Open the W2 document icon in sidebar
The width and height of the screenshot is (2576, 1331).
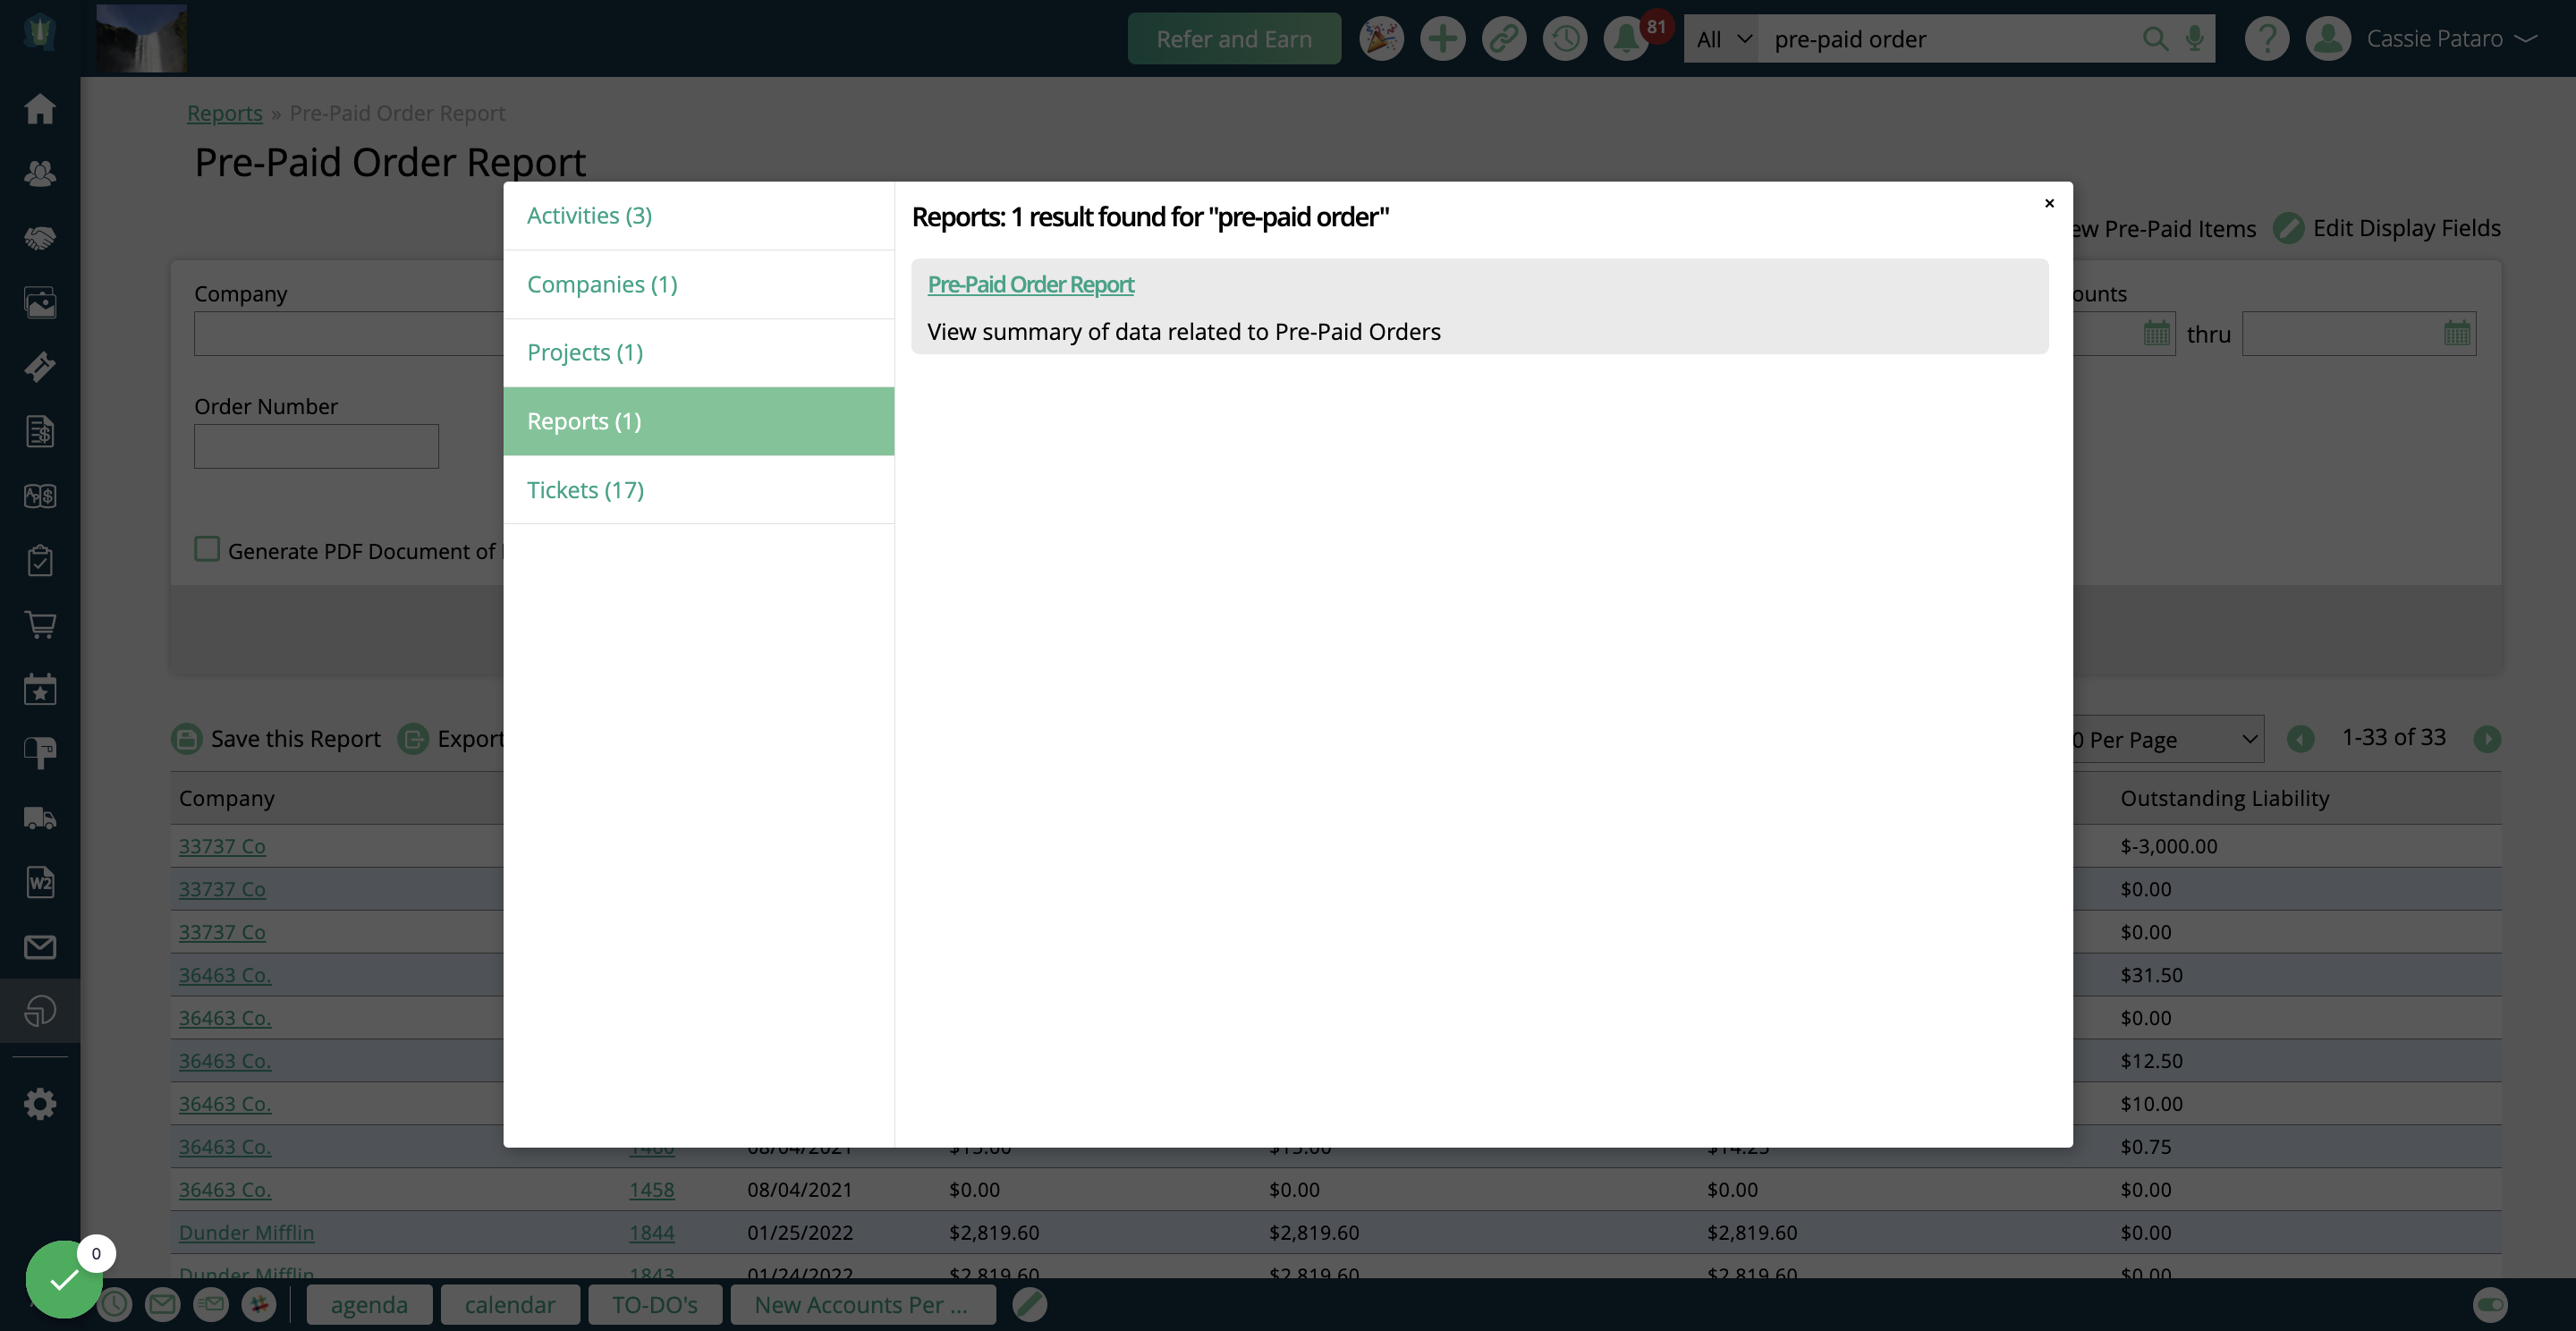pyautogui.click(x=40, y=882)
